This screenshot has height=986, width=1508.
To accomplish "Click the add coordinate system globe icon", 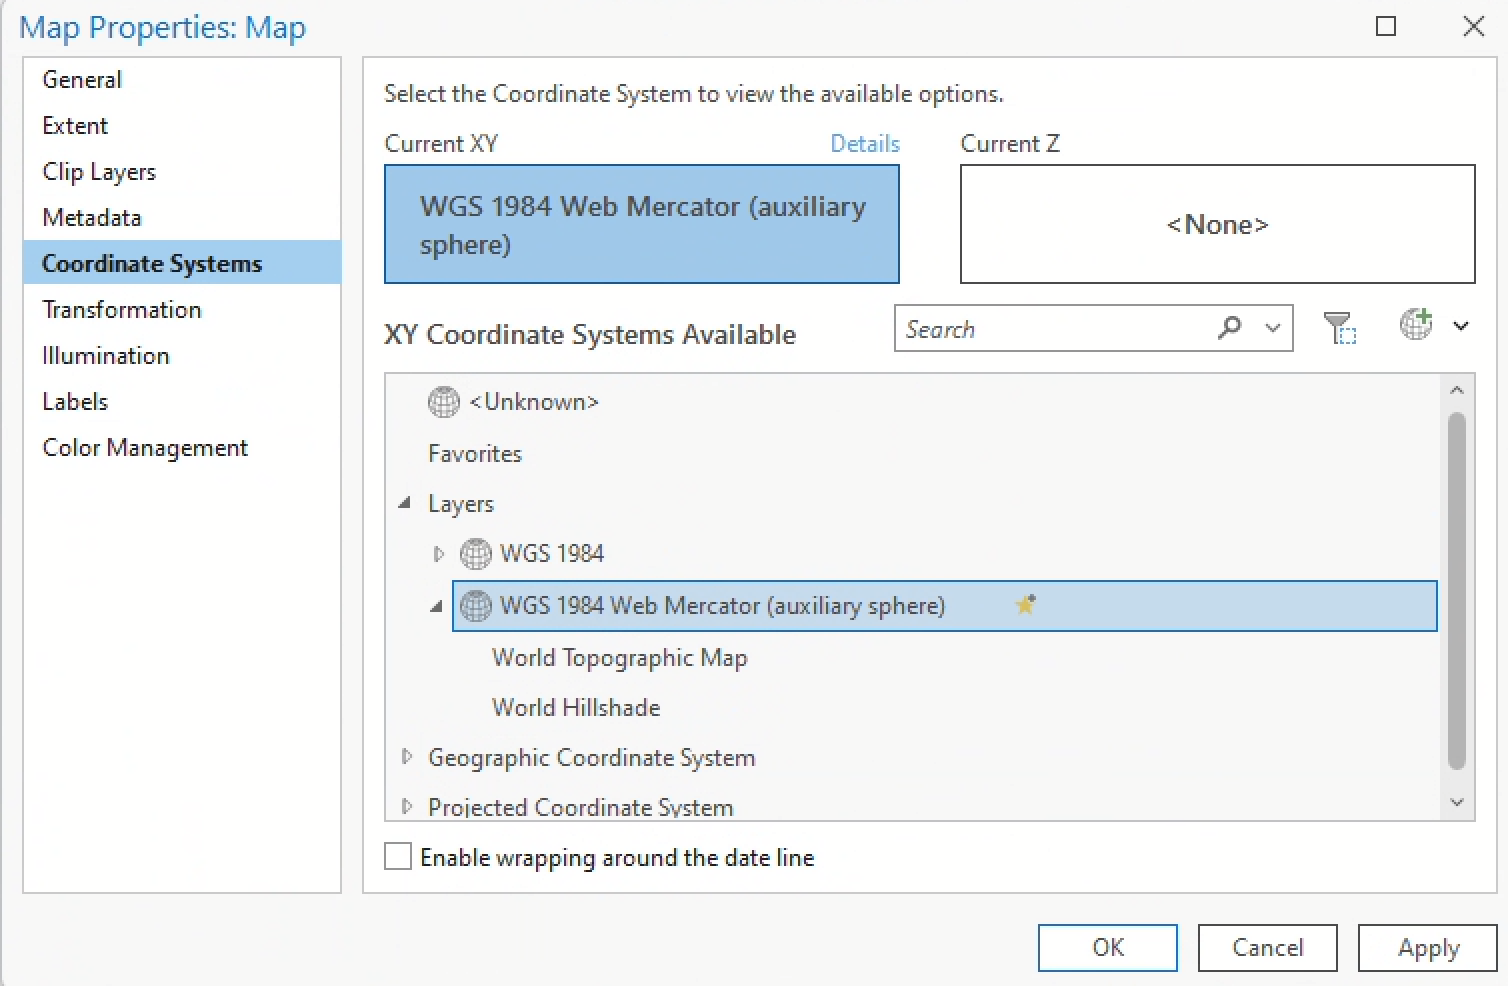I will pyautogui.click(x=1416, y=325).
